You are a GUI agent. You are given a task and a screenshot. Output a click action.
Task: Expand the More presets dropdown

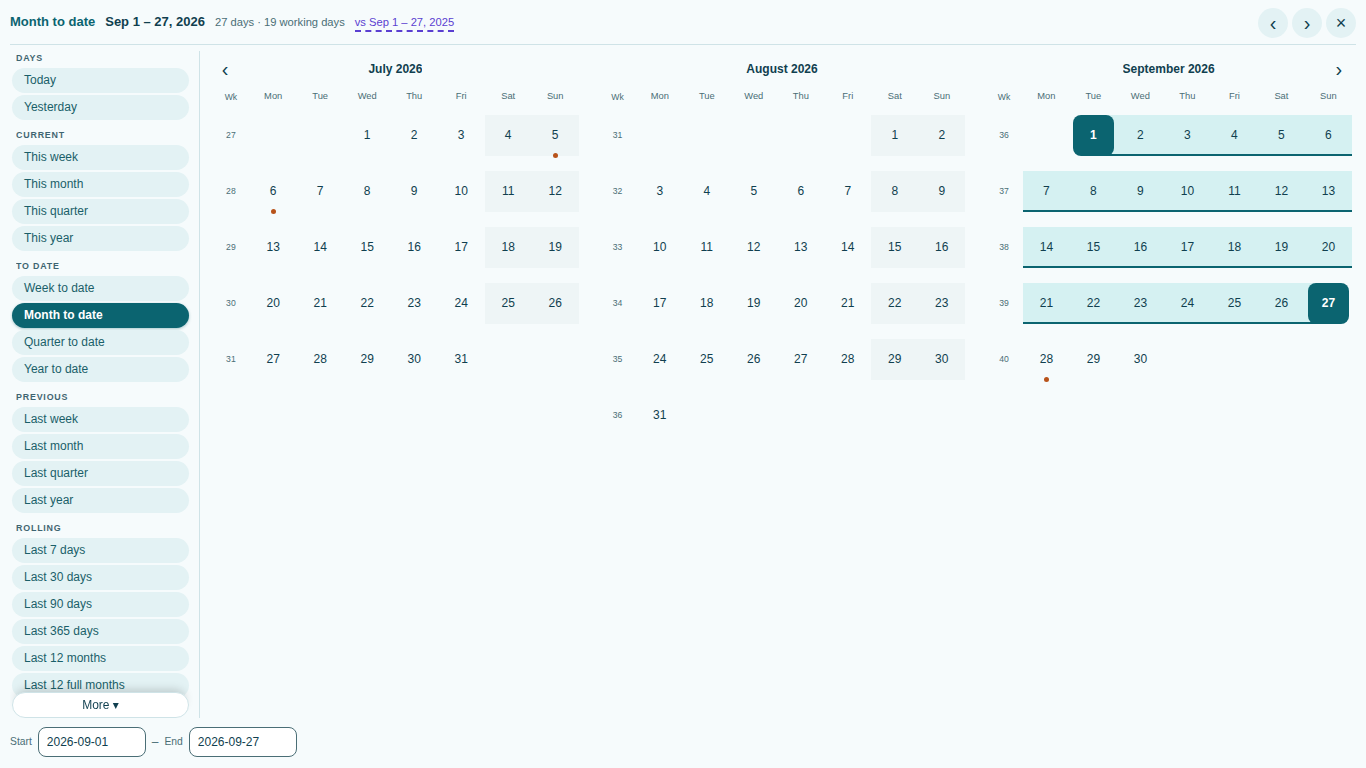100,705
